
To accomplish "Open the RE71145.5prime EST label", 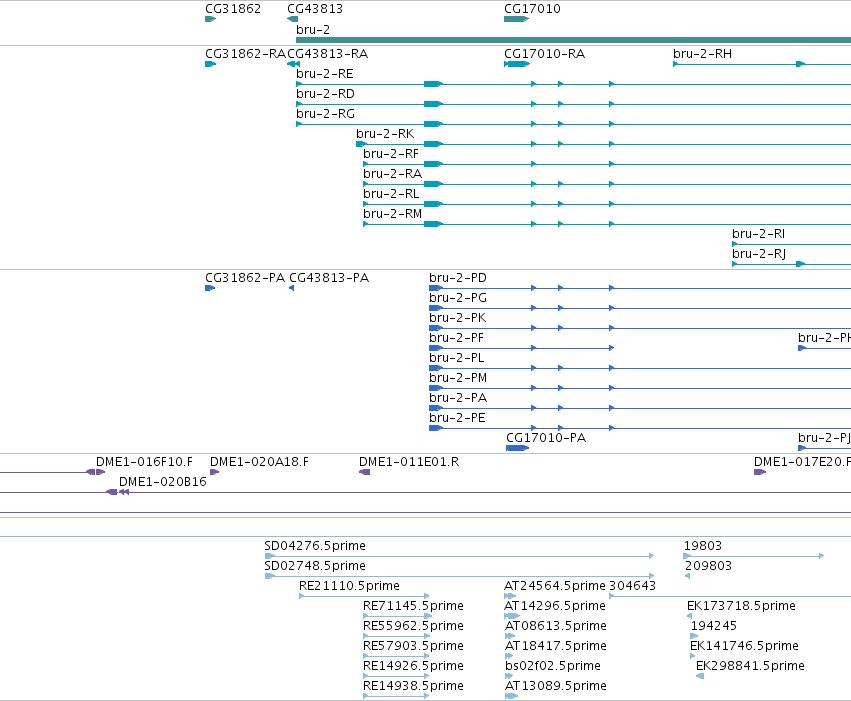I will [413, 606].
